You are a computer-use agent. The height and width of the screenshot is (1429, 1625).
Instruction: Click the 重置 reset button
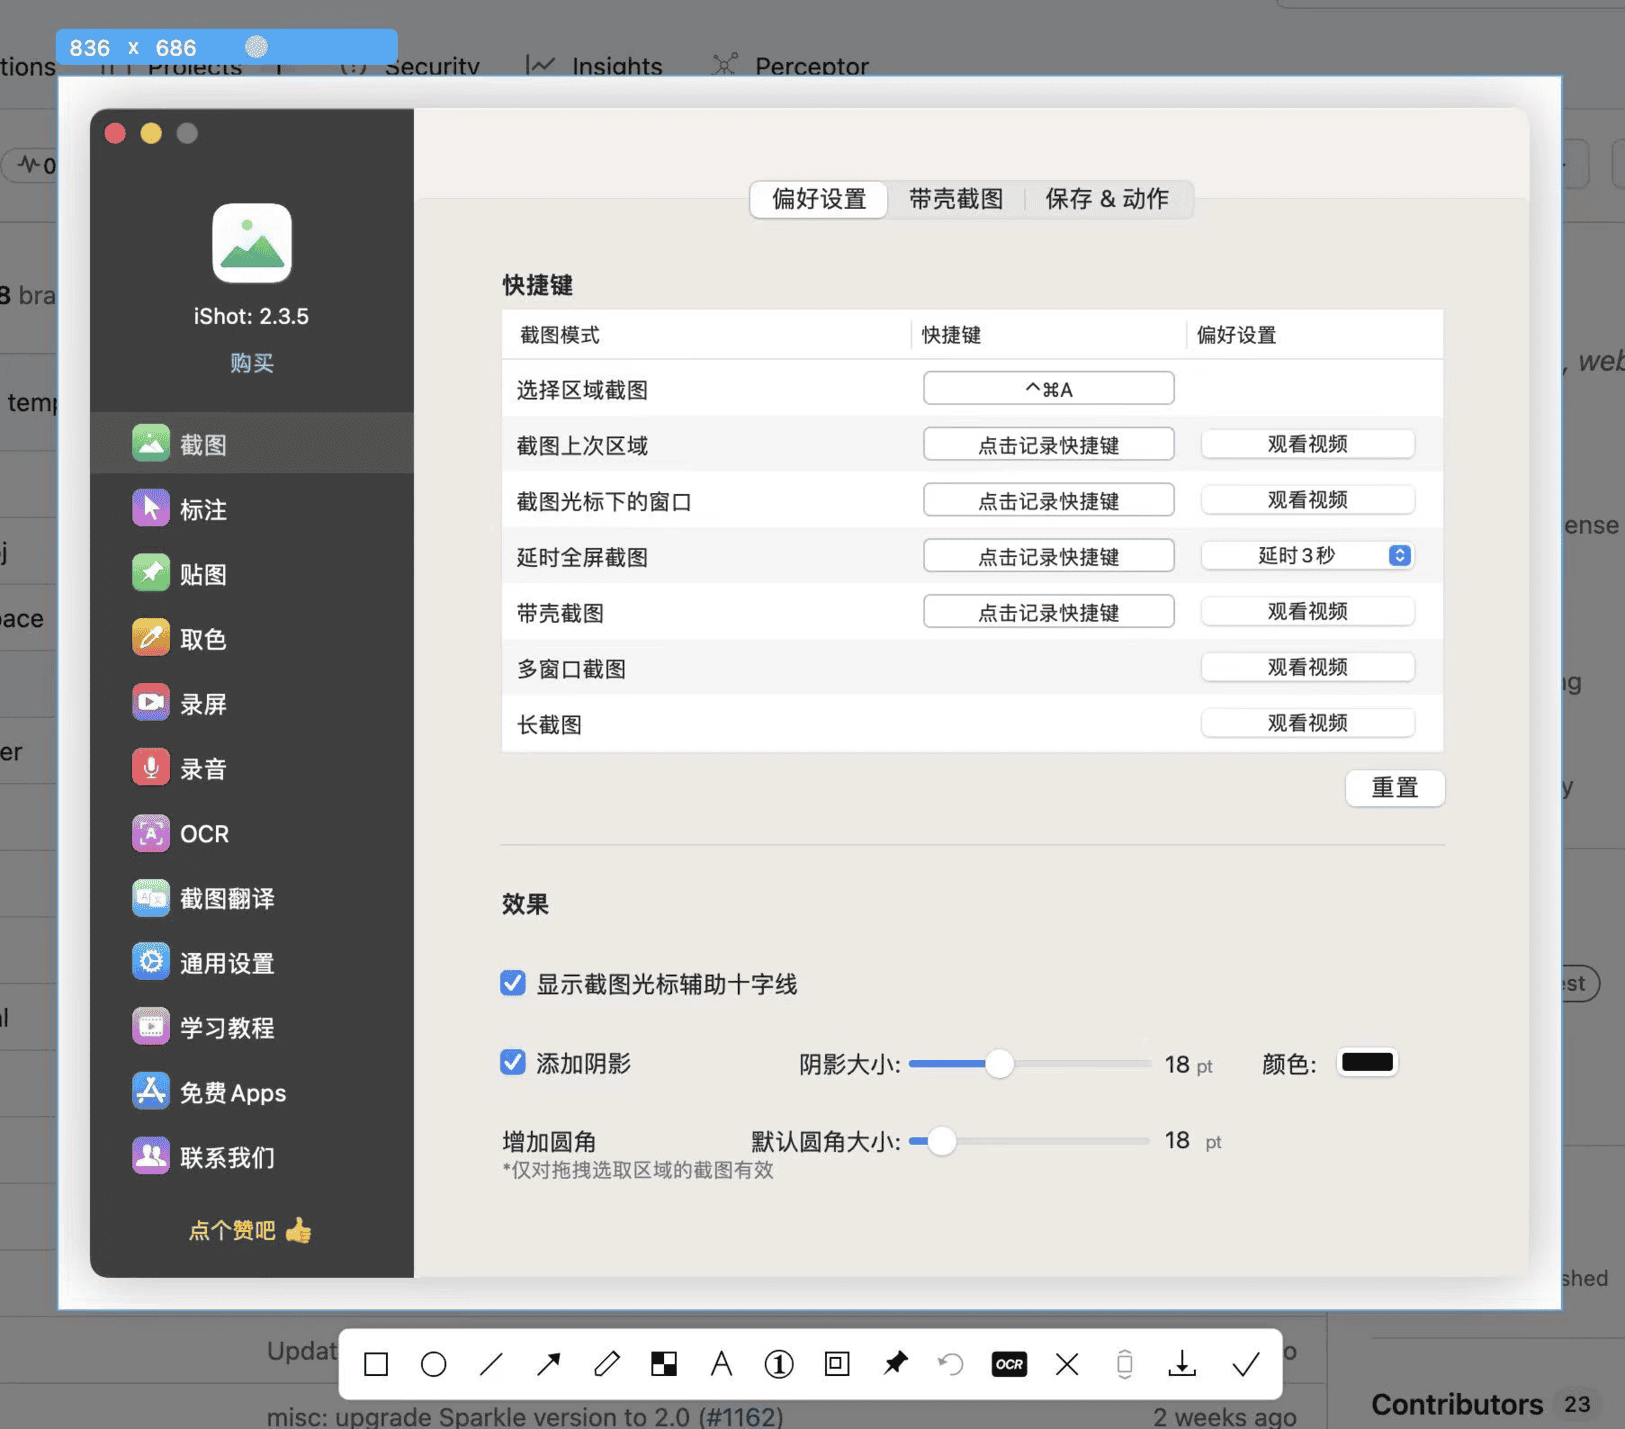click(1394, 788)
